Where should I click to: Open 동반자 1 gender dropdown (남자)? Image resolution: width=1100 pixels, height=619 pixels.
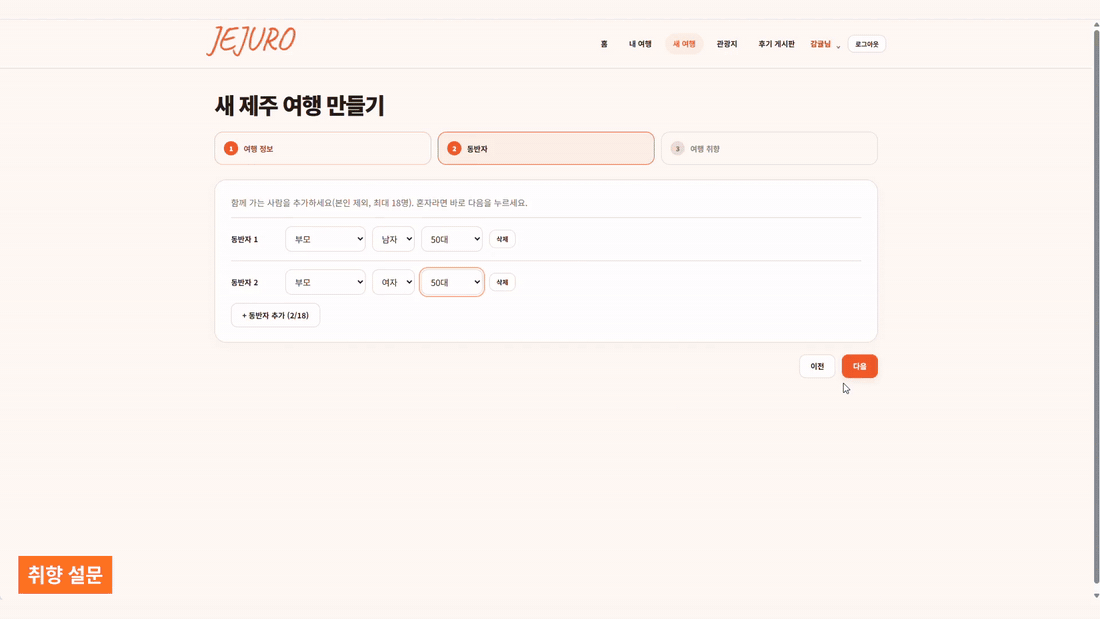pos(393,239)
